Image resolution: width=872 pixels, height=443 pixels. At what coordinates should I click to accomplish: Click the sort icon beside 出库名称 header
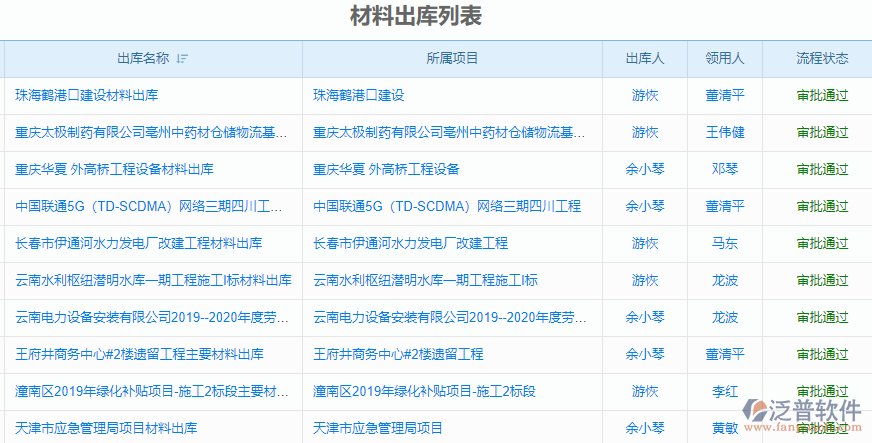click(182, 59)
